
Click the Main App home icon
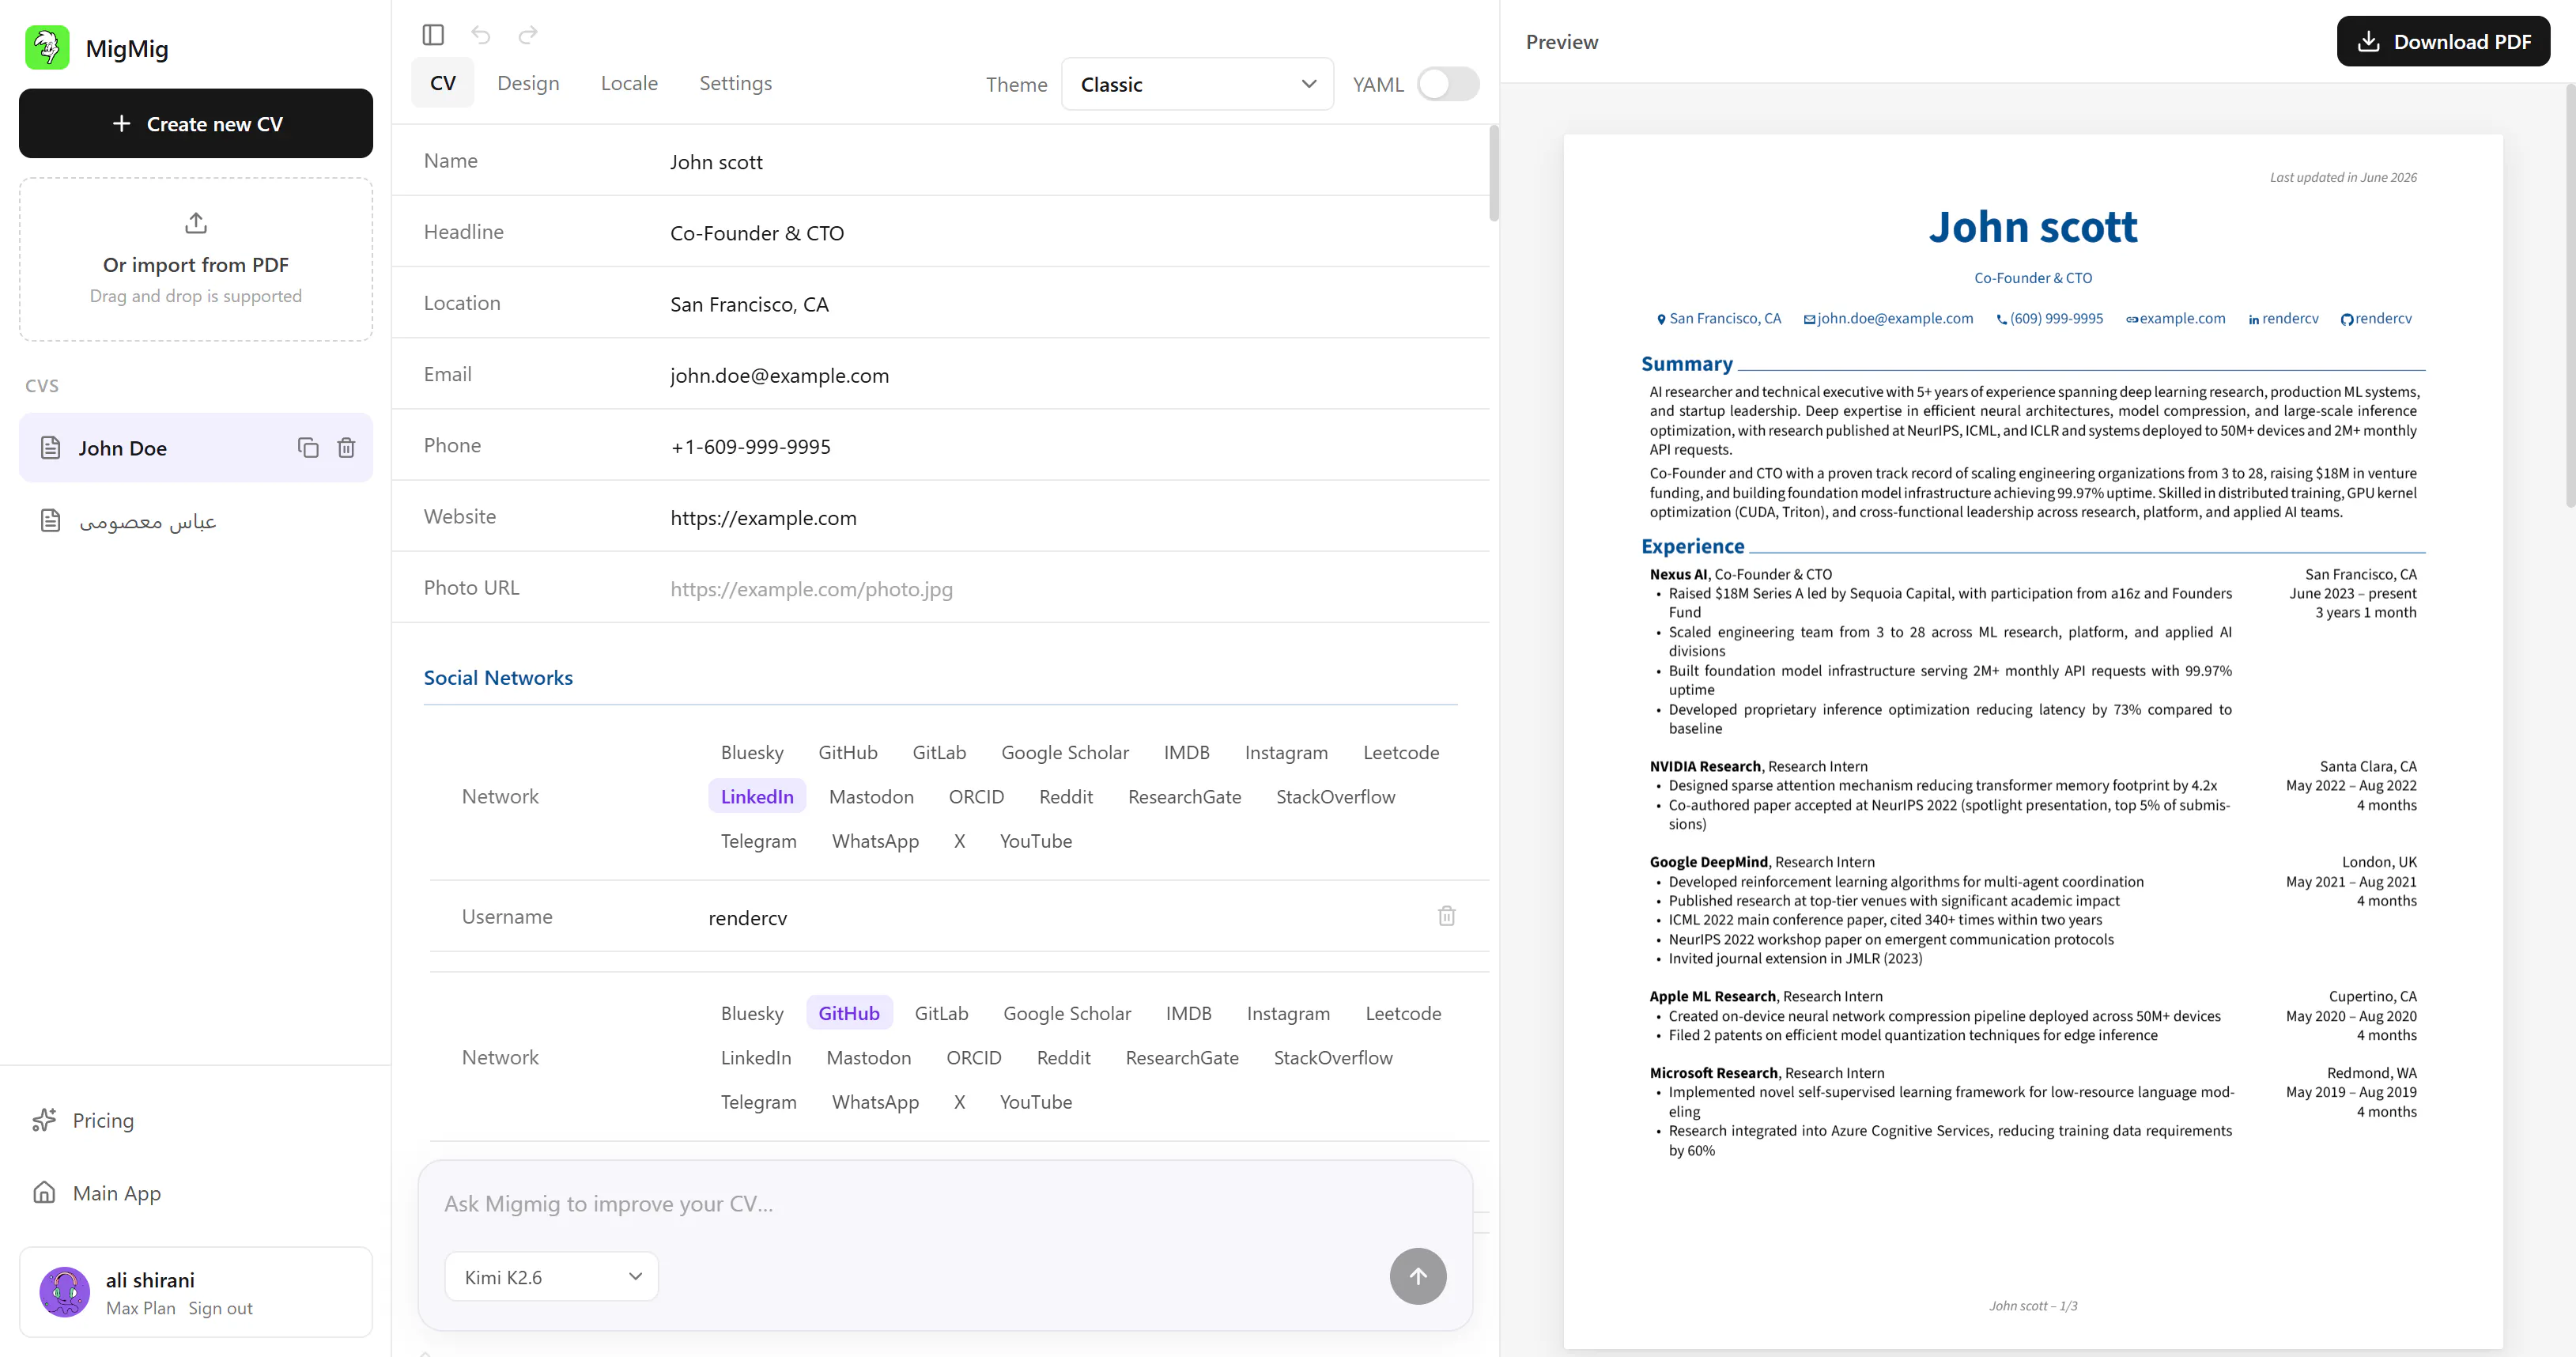tap(44, 1192)
